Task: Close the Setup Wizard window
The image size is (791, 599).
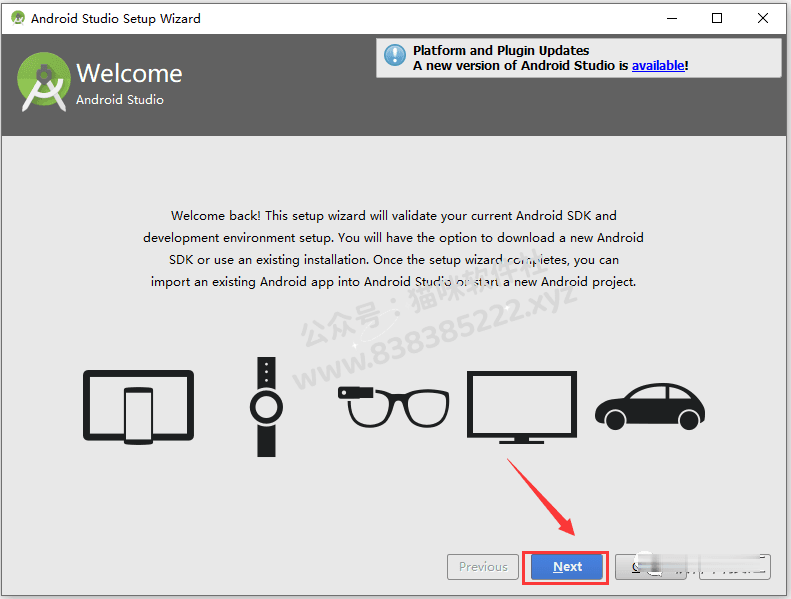Action: [x=763, y=18]
